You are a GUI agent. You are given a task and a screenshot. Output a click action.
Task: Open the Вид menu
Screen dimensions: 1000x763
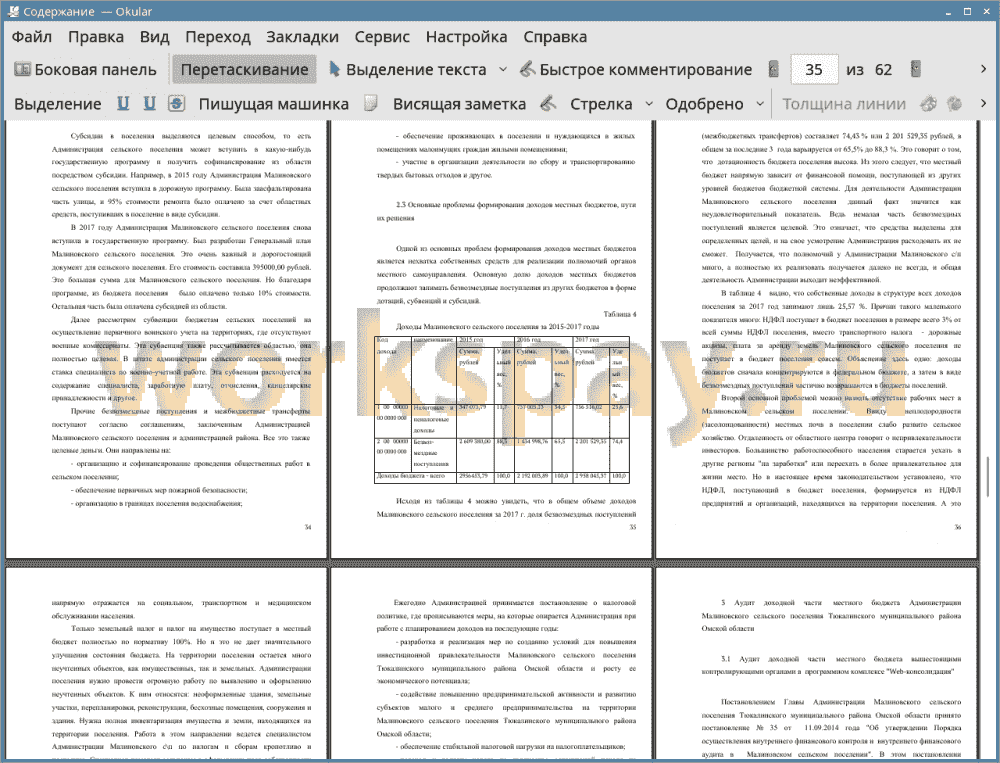point(154,37)
